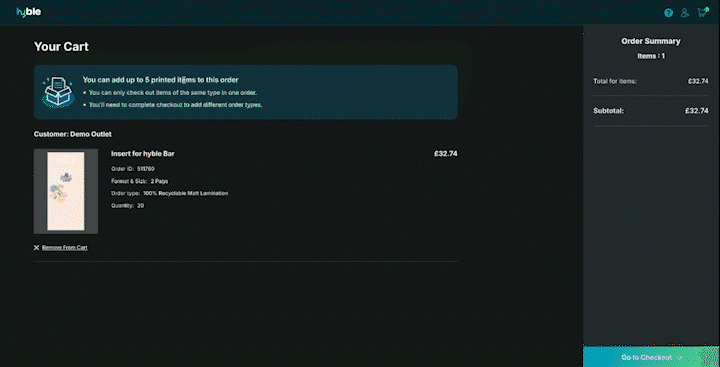
Task: Open the shopping cart icon
Action: point(702,12)
